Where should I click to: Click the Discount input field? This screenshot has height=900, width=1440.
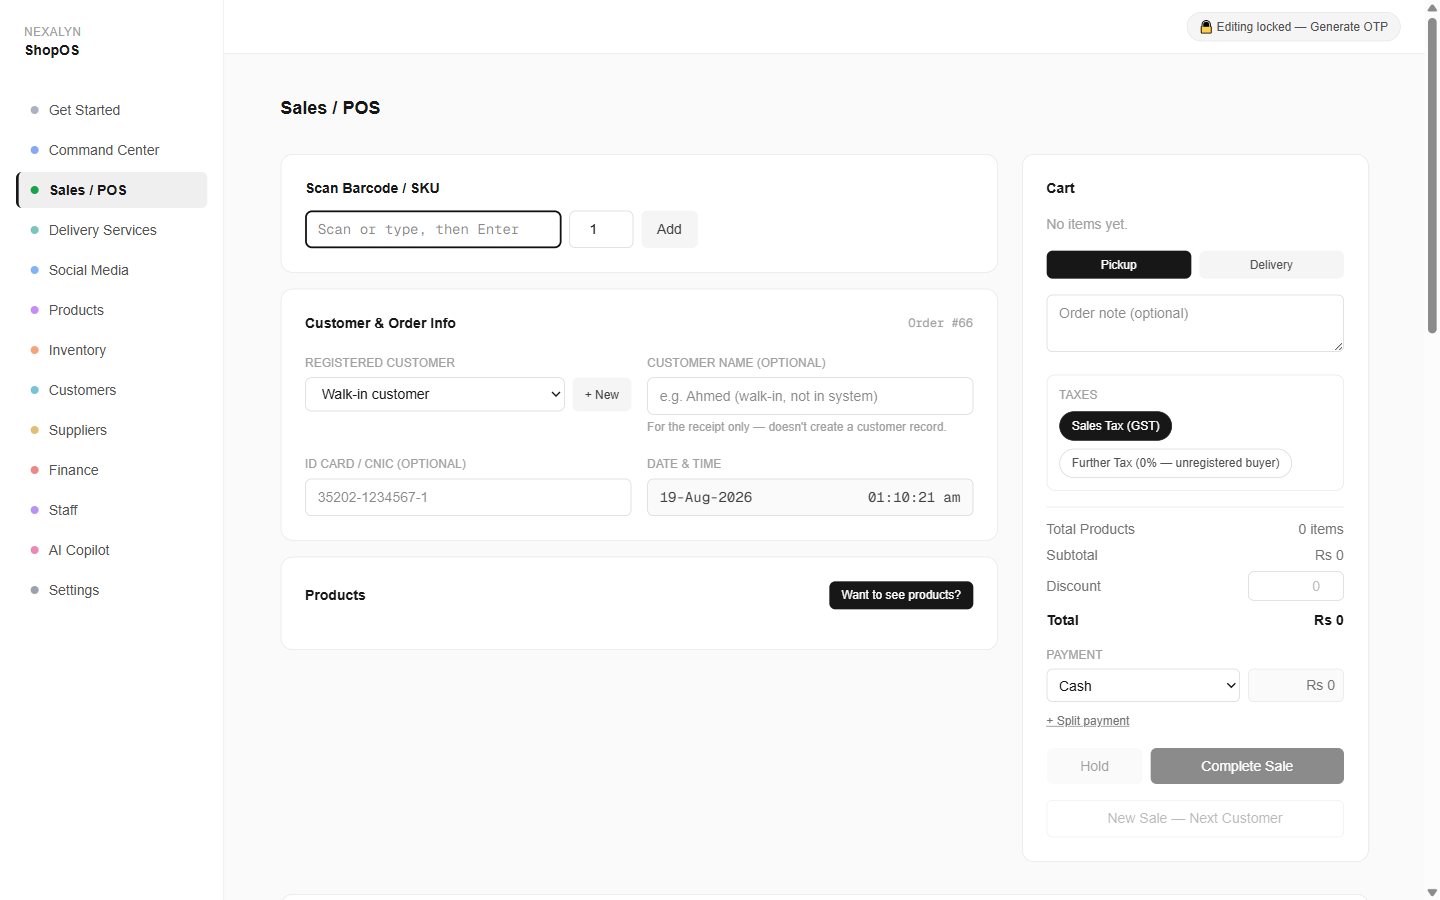[x=1296, y=586]
